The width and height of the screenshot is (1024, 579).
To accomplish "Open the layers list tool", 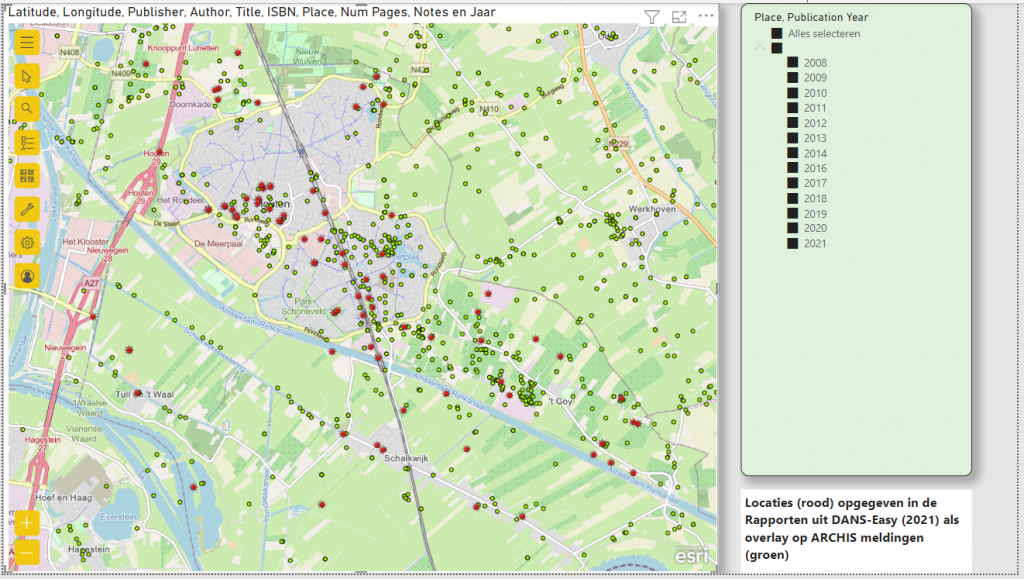I will 27,142.
